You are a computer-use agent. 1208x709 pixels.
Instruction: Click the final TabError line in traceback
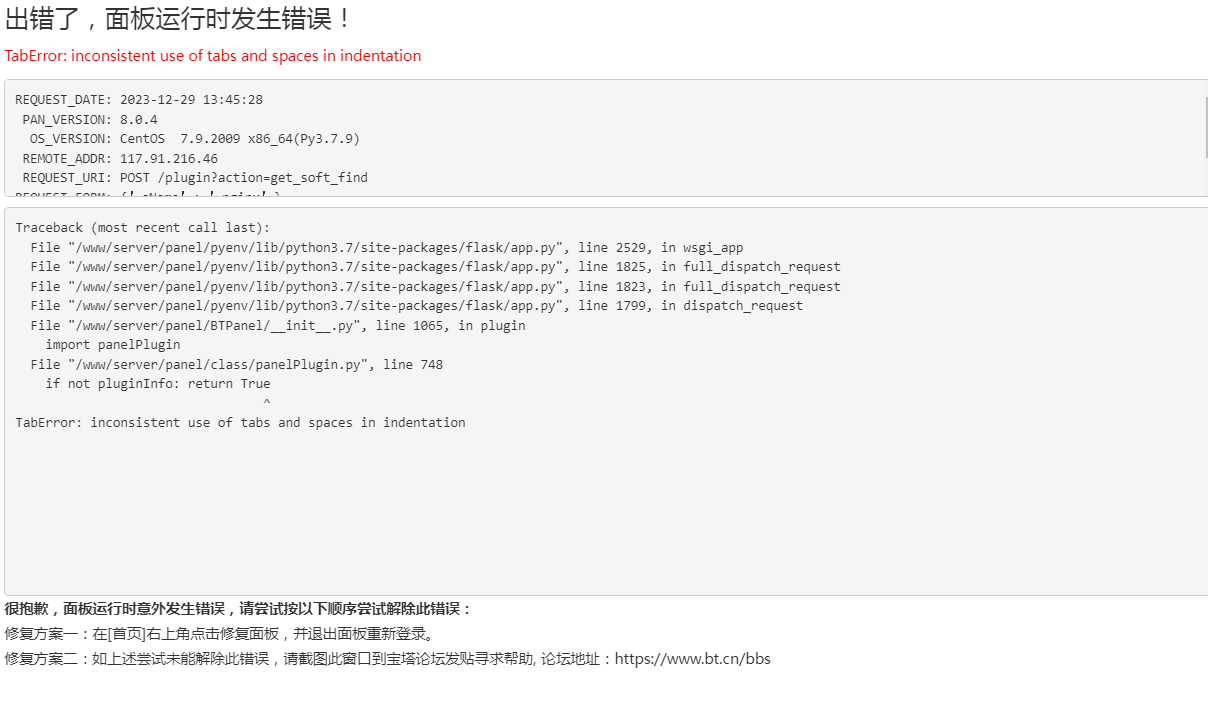point(240,423)
